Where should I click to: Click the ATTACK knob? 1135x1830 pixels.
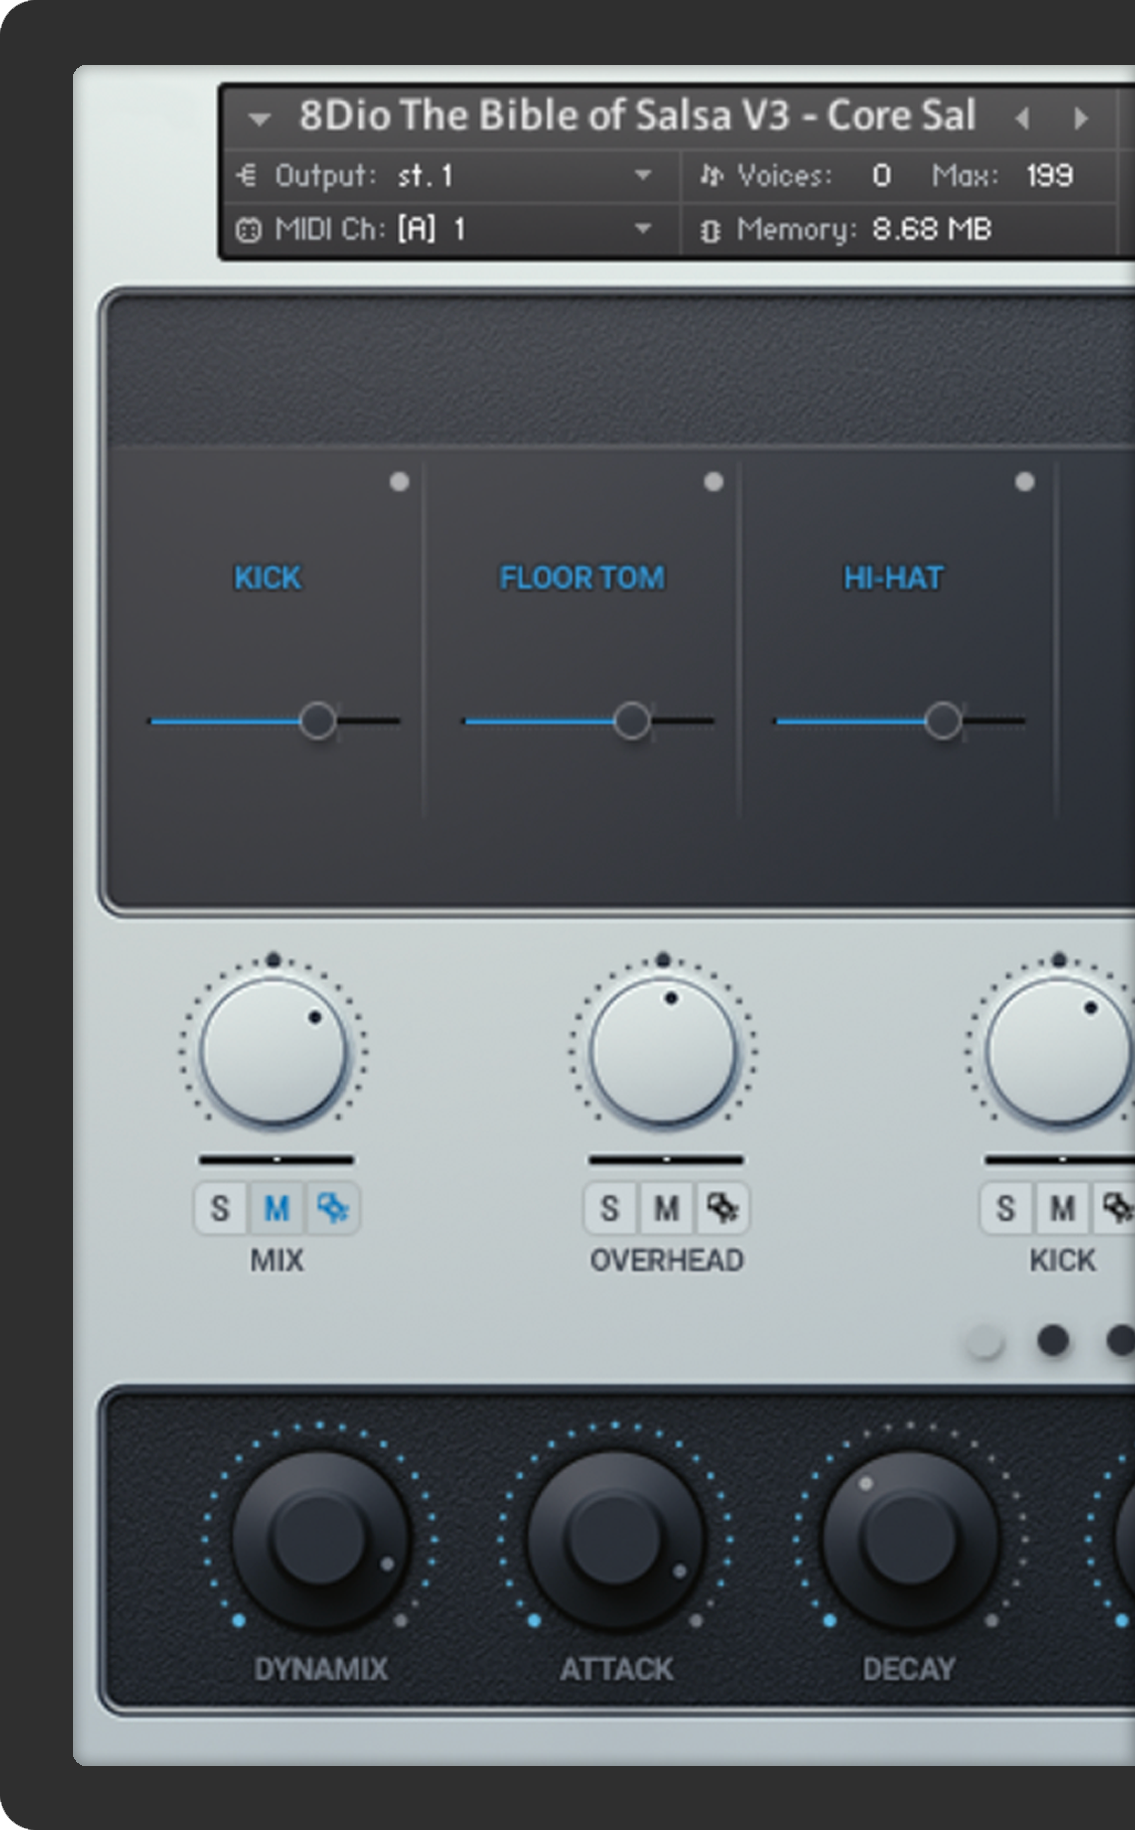[615, 1541]
